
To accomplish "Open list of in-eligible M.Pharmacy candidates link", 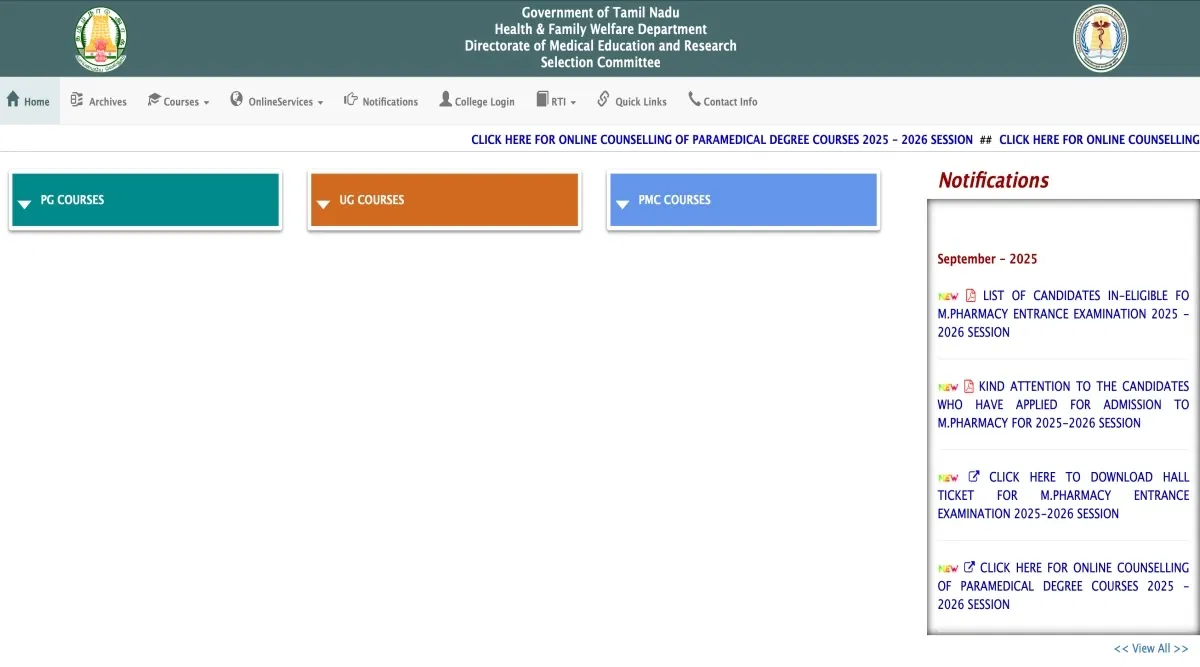I will [x=1063, y=314].
